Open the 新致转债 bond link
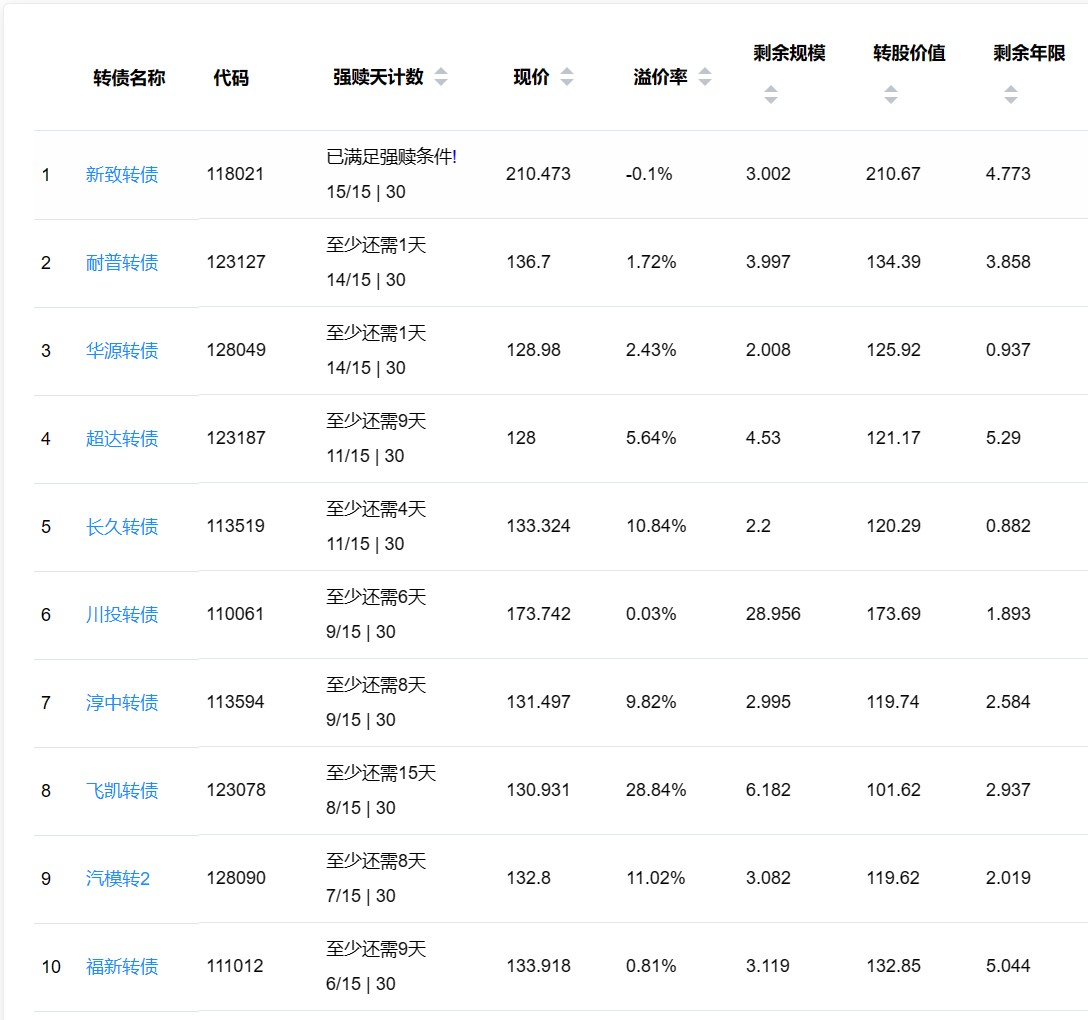The width and height of the screenshot is (1088, 1020). [122, 175]
